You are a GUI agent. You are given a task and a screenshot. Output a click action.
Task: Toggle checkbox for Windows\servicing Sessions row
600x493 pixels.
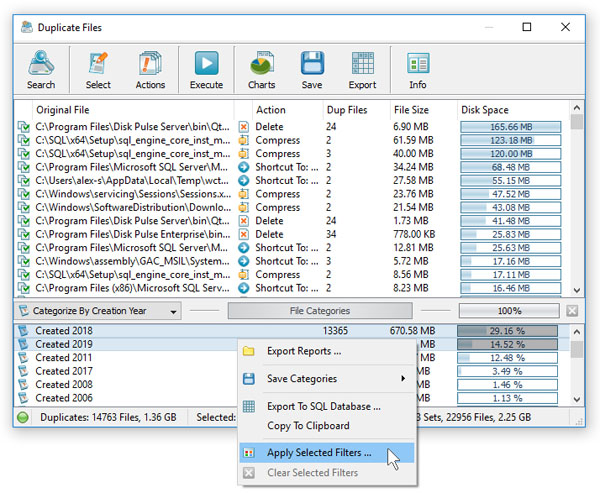(24, 194)
